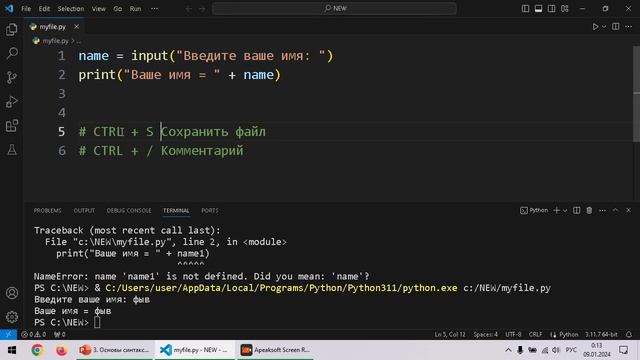The height and width of the screenshot is (360, 640).
Task: Switch to the PROBLEMS panel tab
Action: [x=47, y=210]
